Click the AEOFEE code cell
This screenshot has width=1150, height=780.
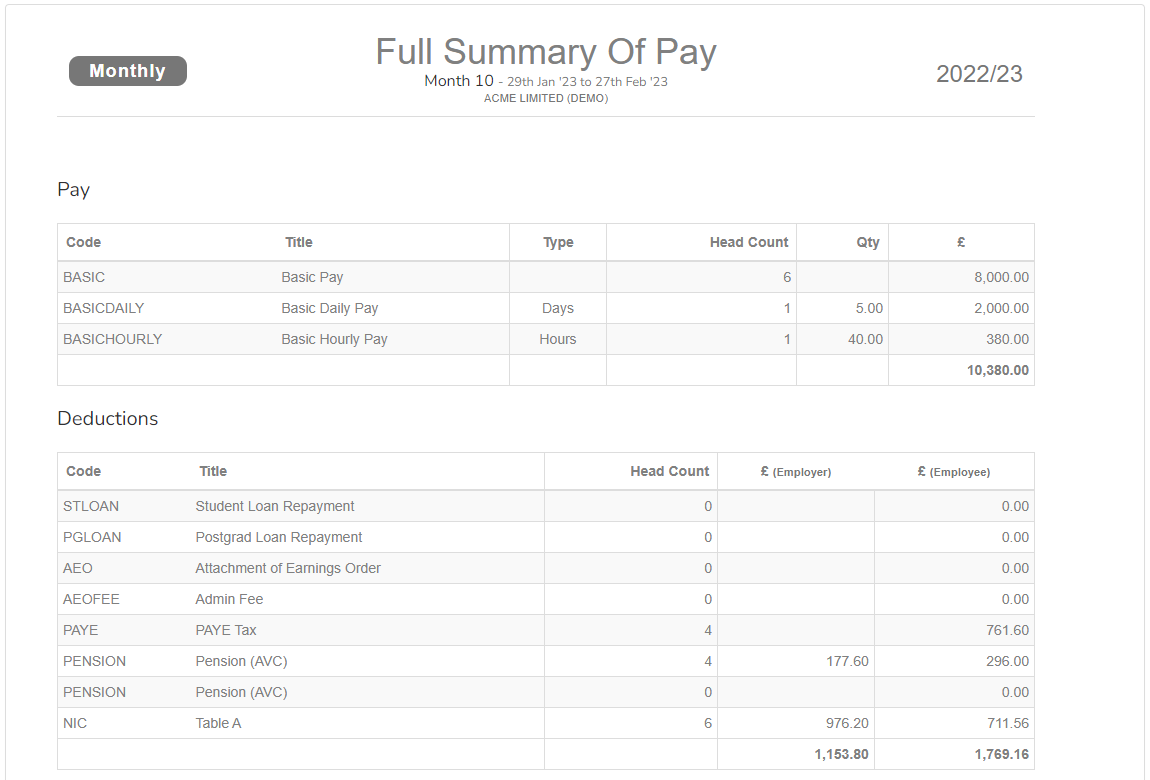pos(91,599)
